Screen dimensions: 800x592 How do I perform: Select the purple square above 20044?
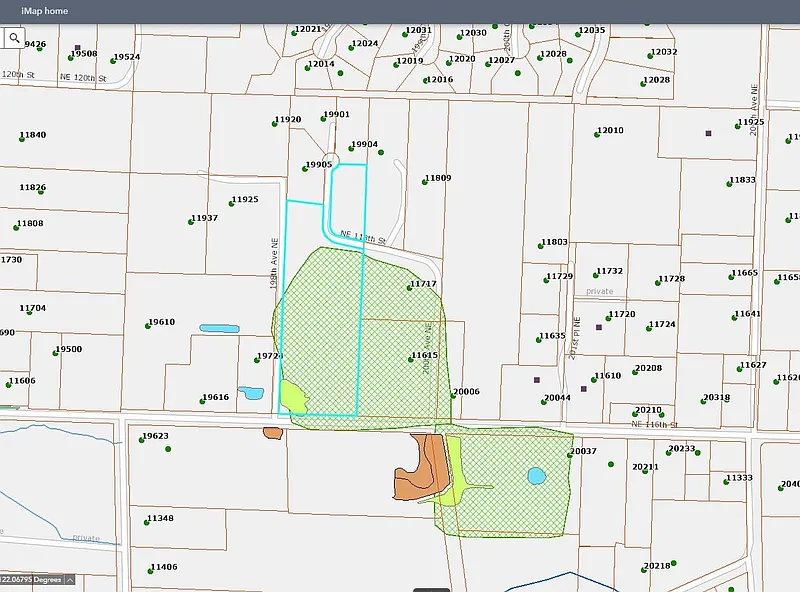pos(537,380)
